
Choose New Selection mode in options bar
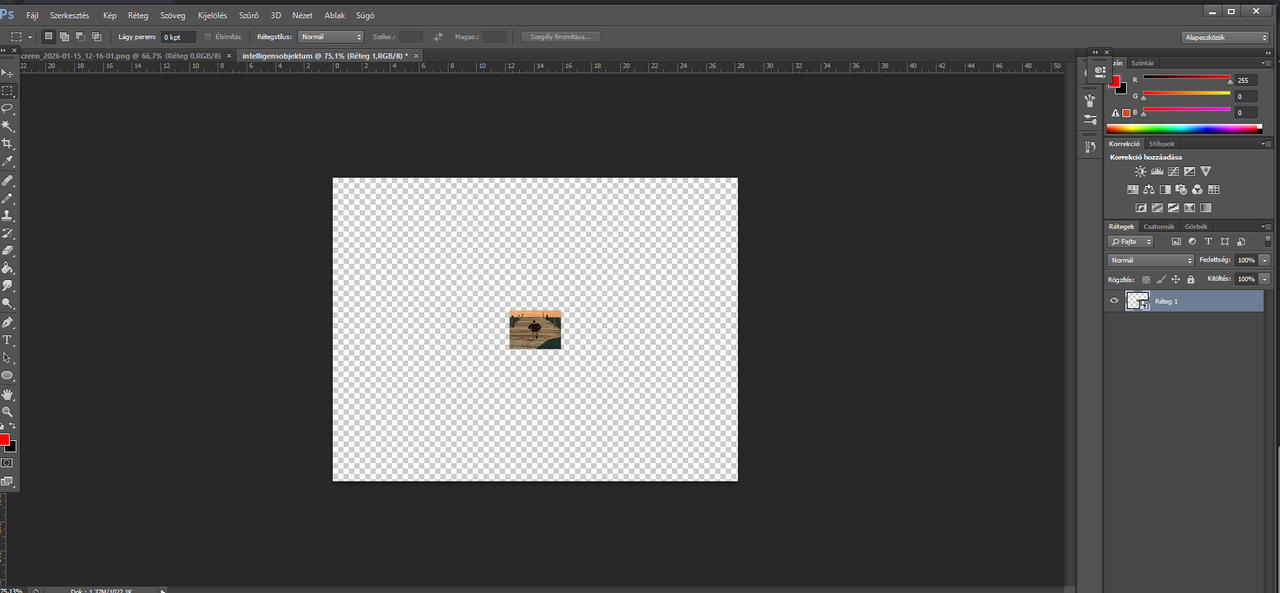[46, 36]
